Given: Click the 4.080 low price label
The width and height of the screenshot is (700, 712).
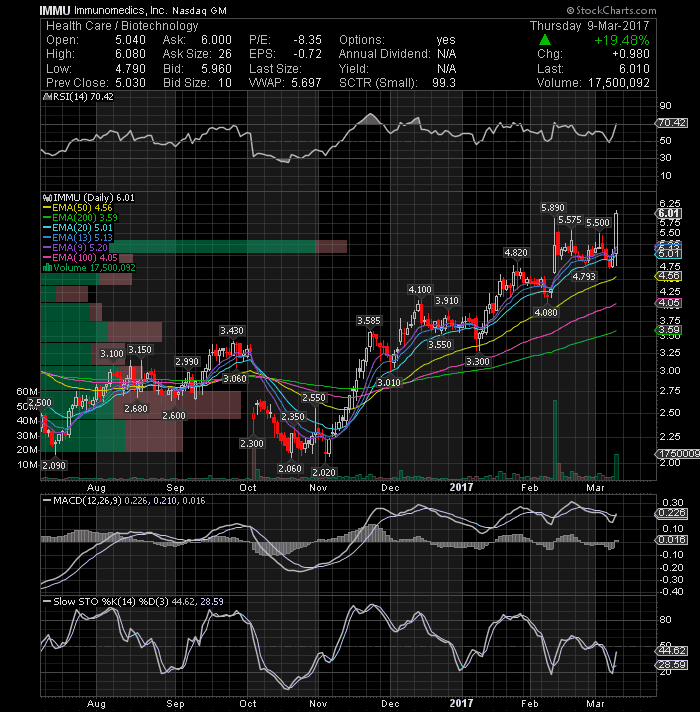Looking at the screenshot, I should click(x=546, y=312).
